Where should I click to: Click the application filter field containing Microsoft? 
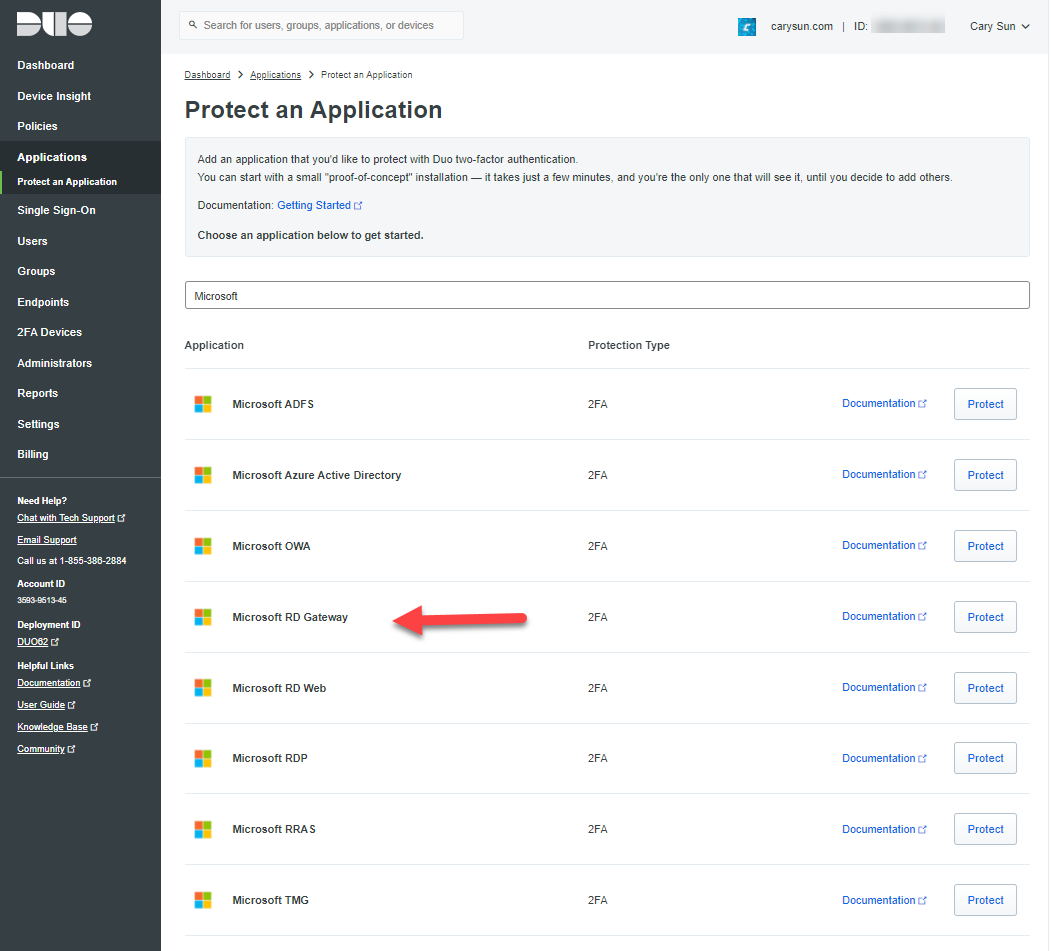pos(607,296)
